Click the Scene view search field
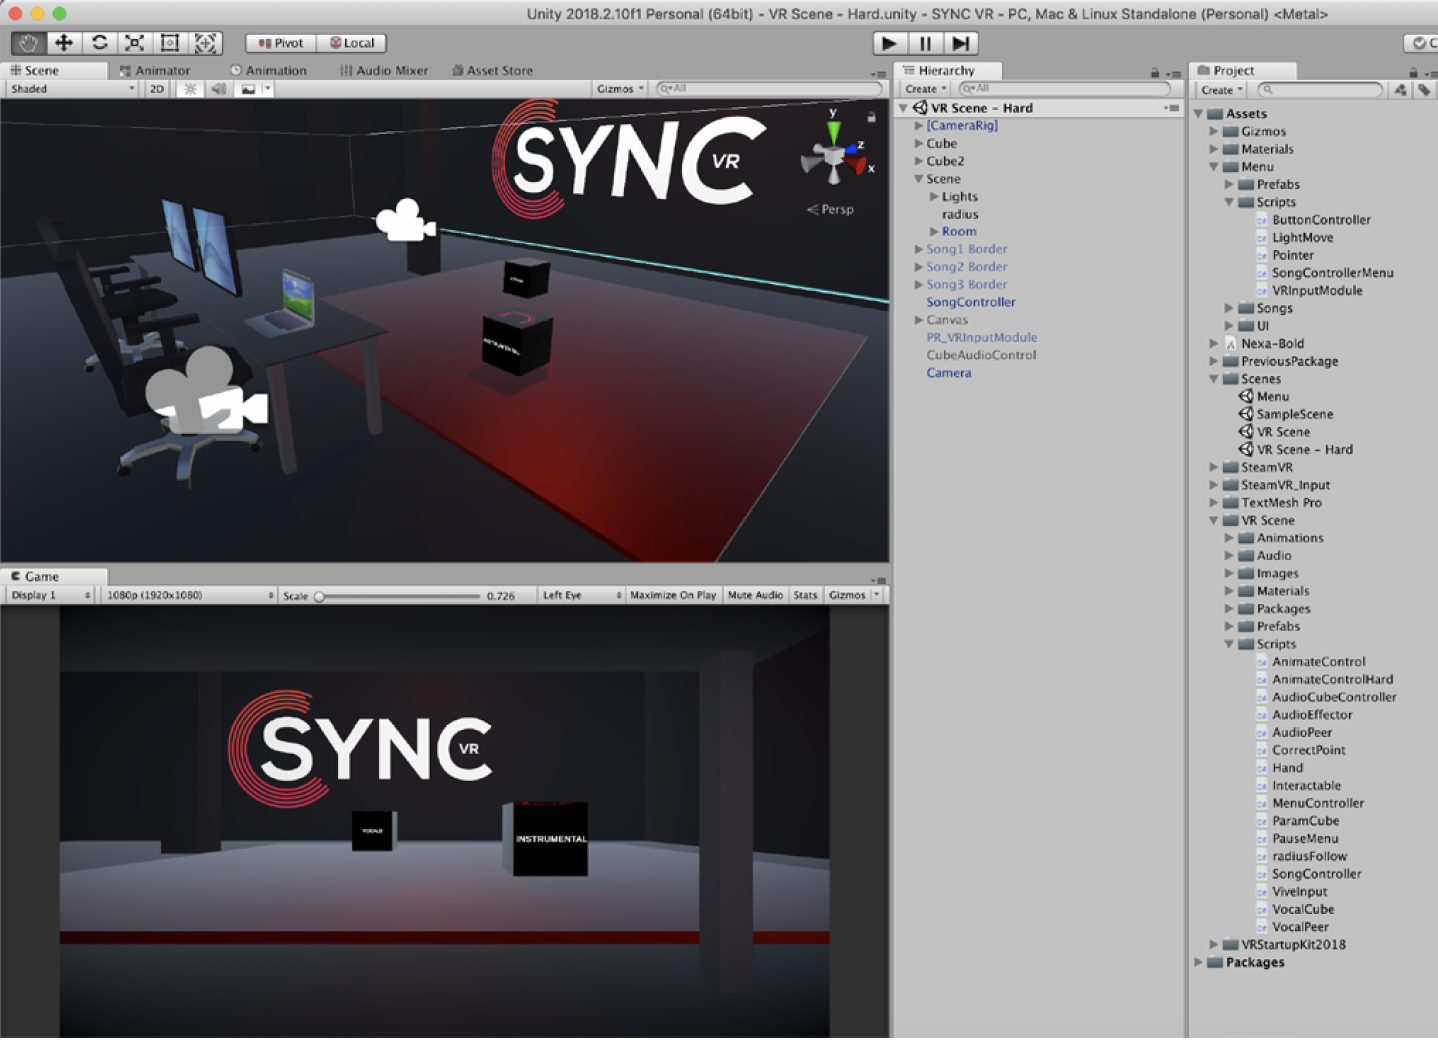The height and width of the screenshot is (1040, 1438). click(769, 89)
